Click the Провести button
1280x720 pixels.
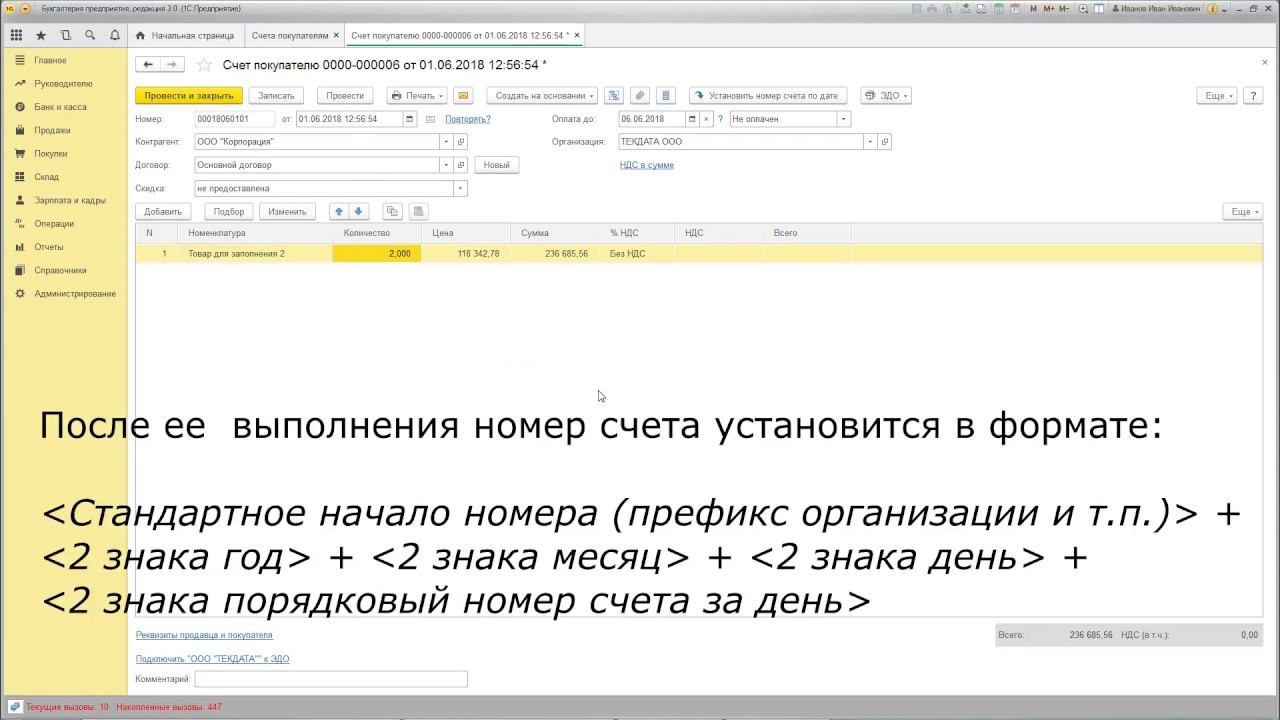pos(345,96)
